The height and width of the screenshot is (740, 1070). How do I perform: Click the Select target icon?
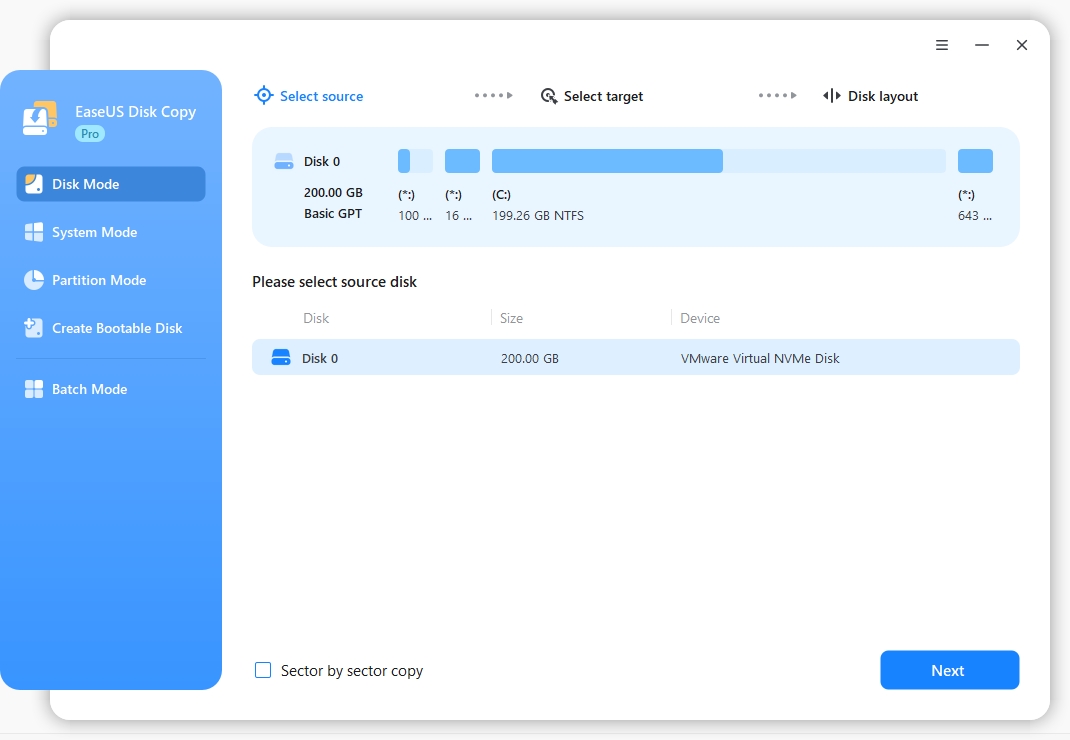tap(549, 96)
